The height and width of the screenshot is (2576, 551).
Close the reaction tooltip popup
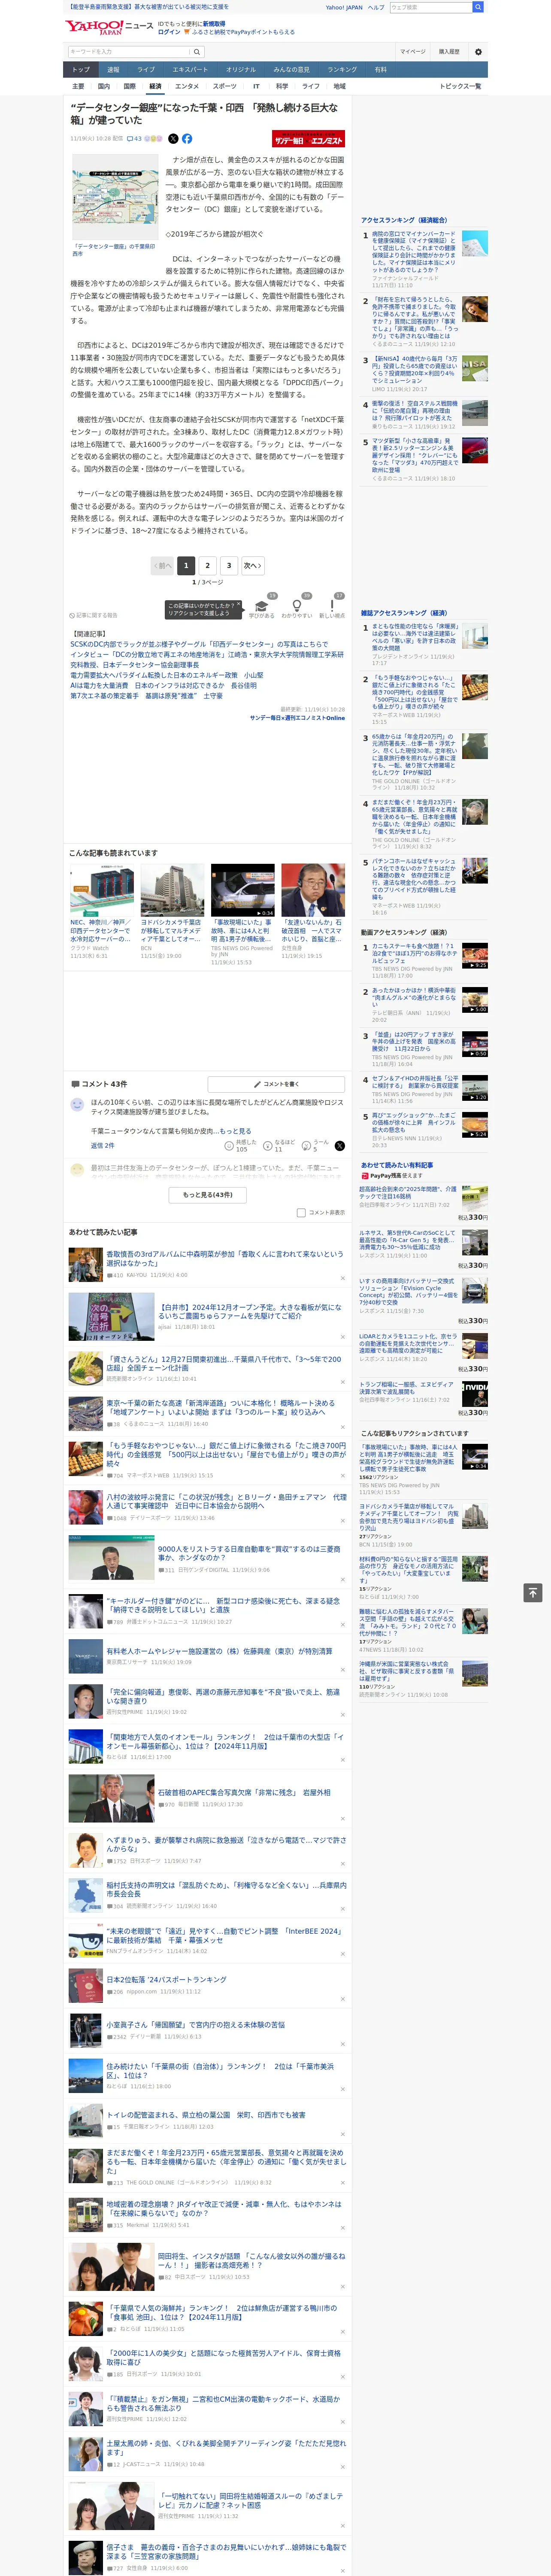240,605
